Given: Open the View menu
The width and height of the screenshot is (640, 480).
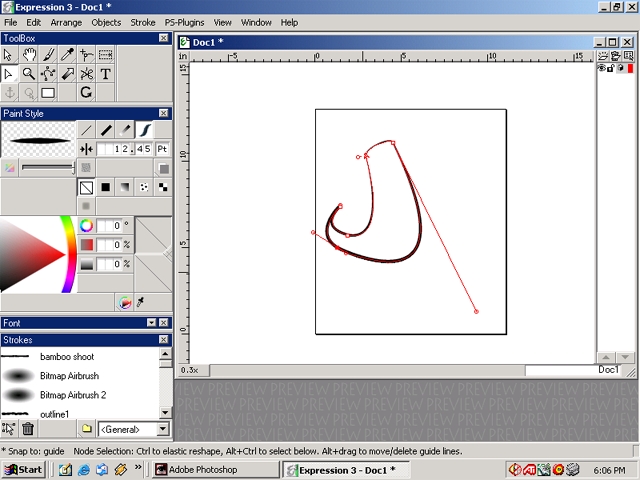Looking at the screenshot, I should [222, 22].
